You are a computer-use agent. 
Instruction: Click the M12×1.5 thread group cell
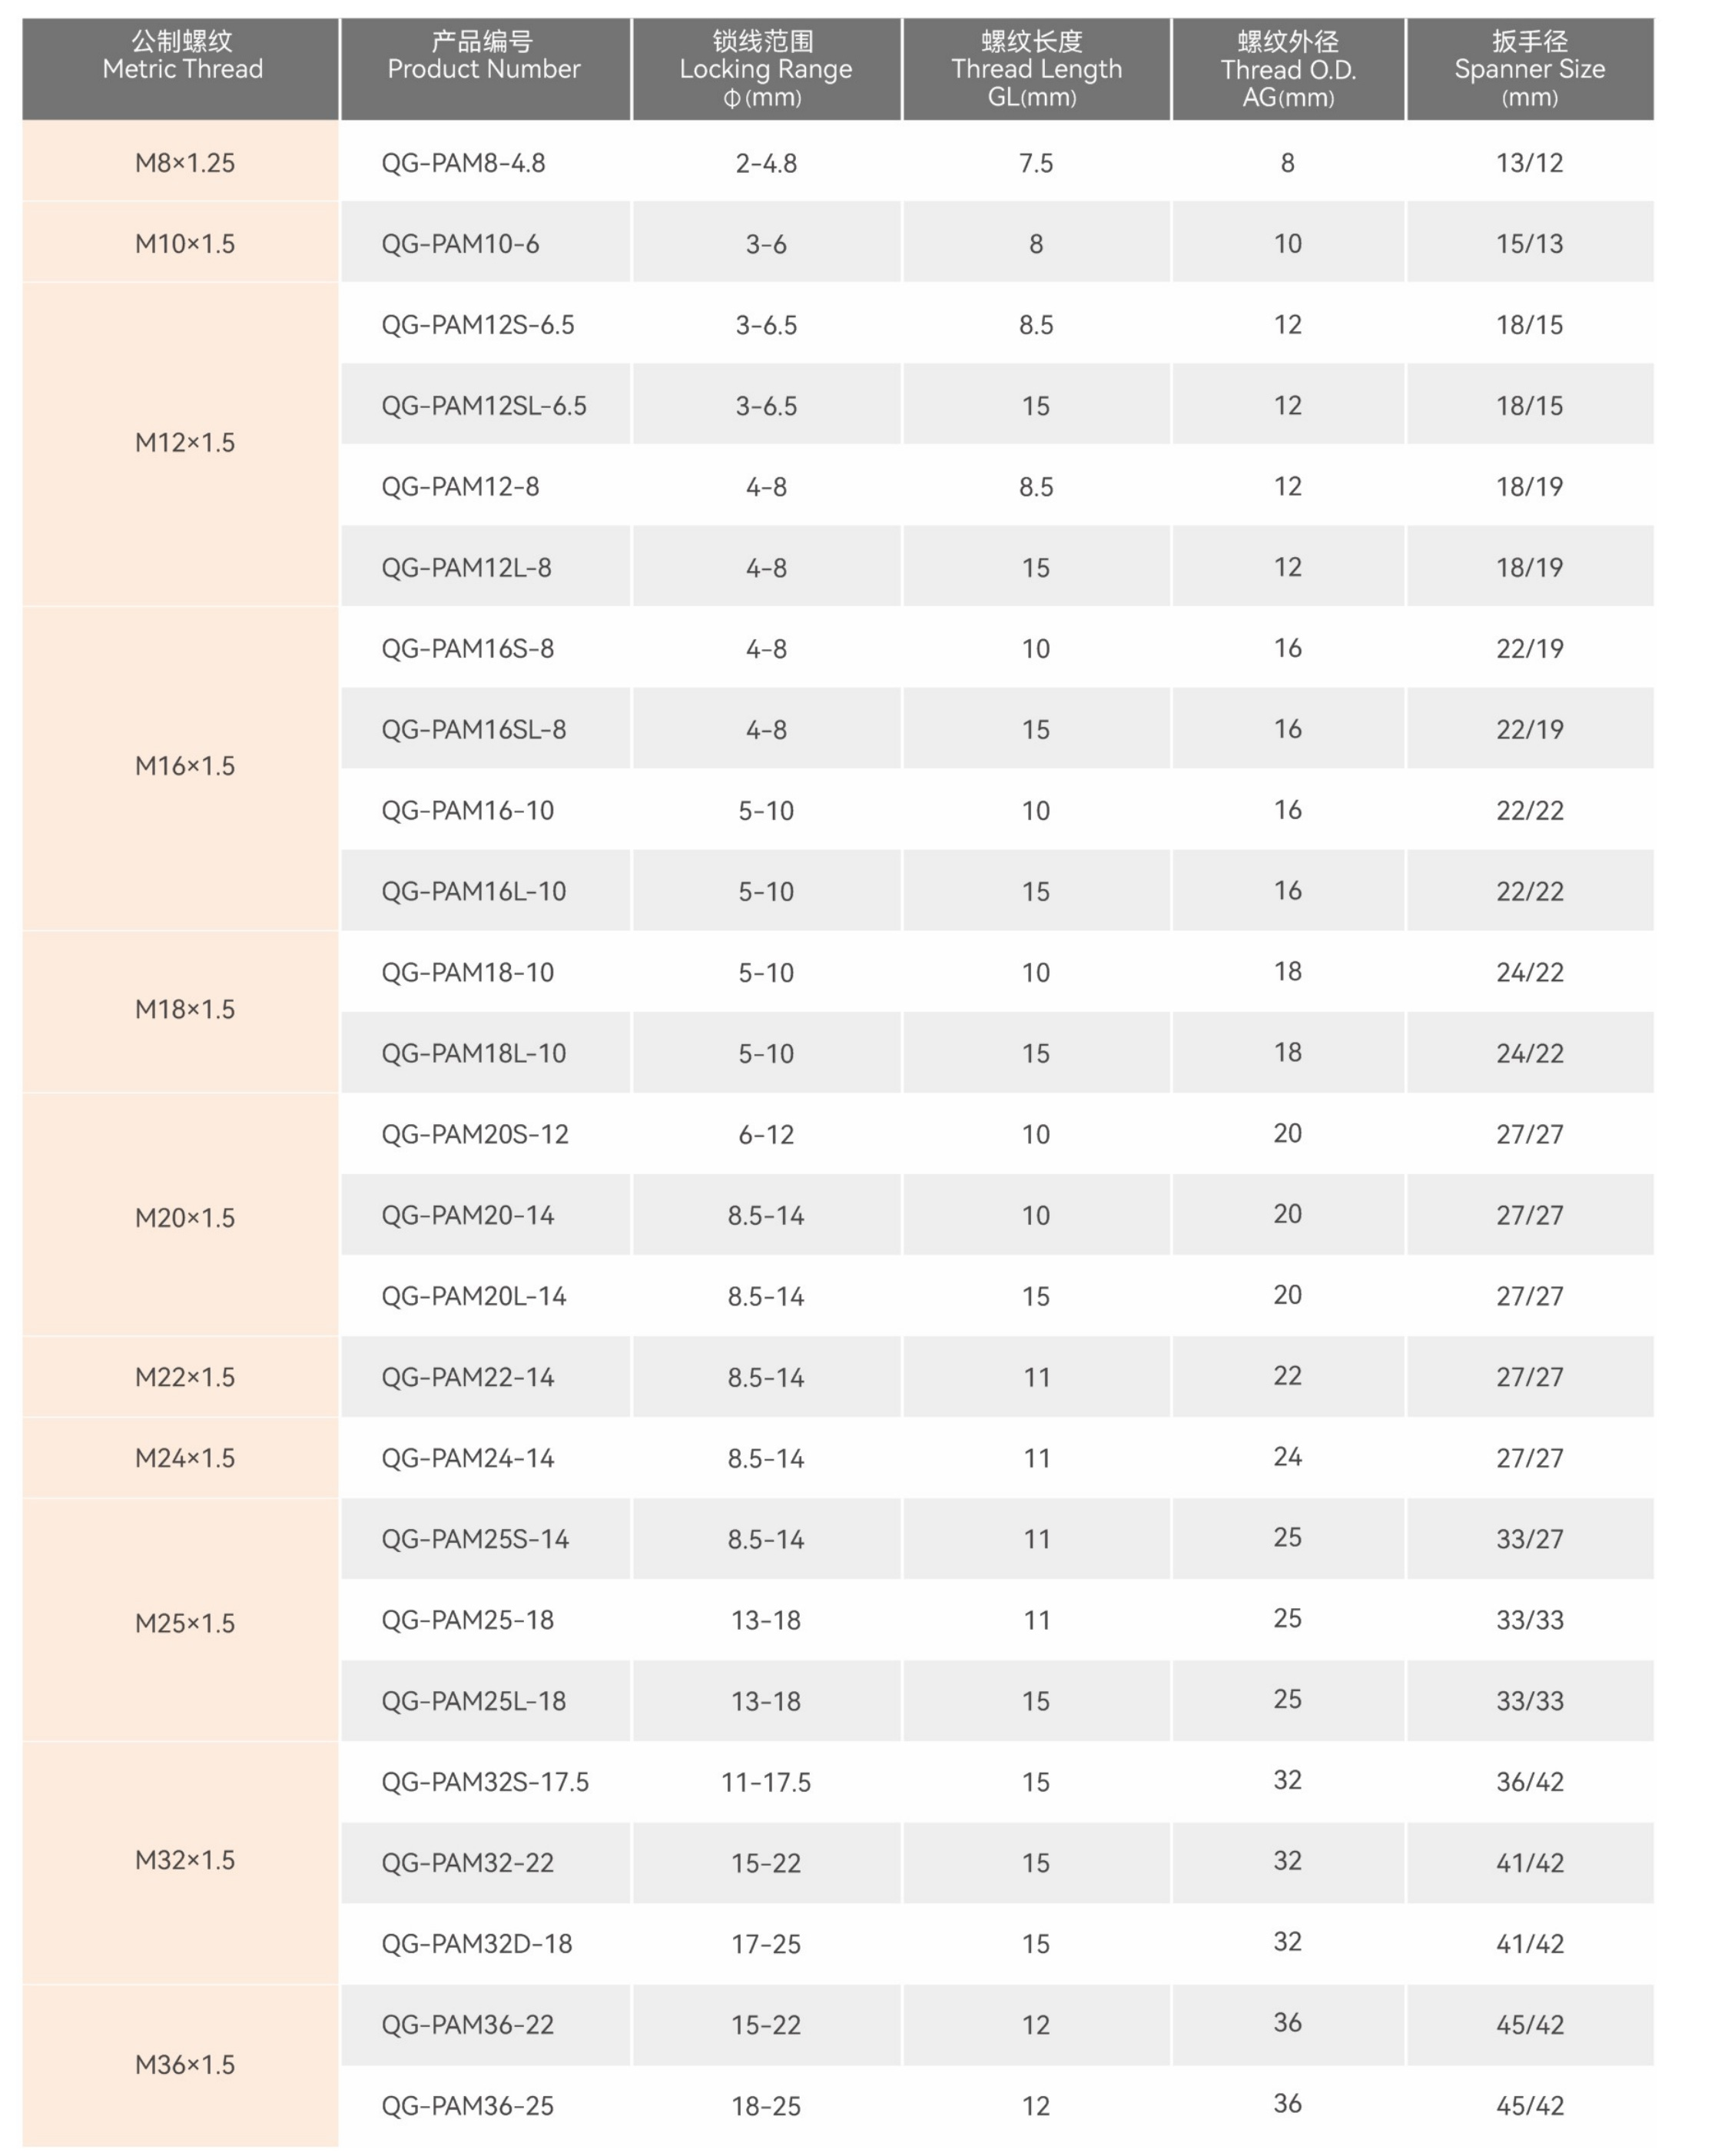pos(185,443)
